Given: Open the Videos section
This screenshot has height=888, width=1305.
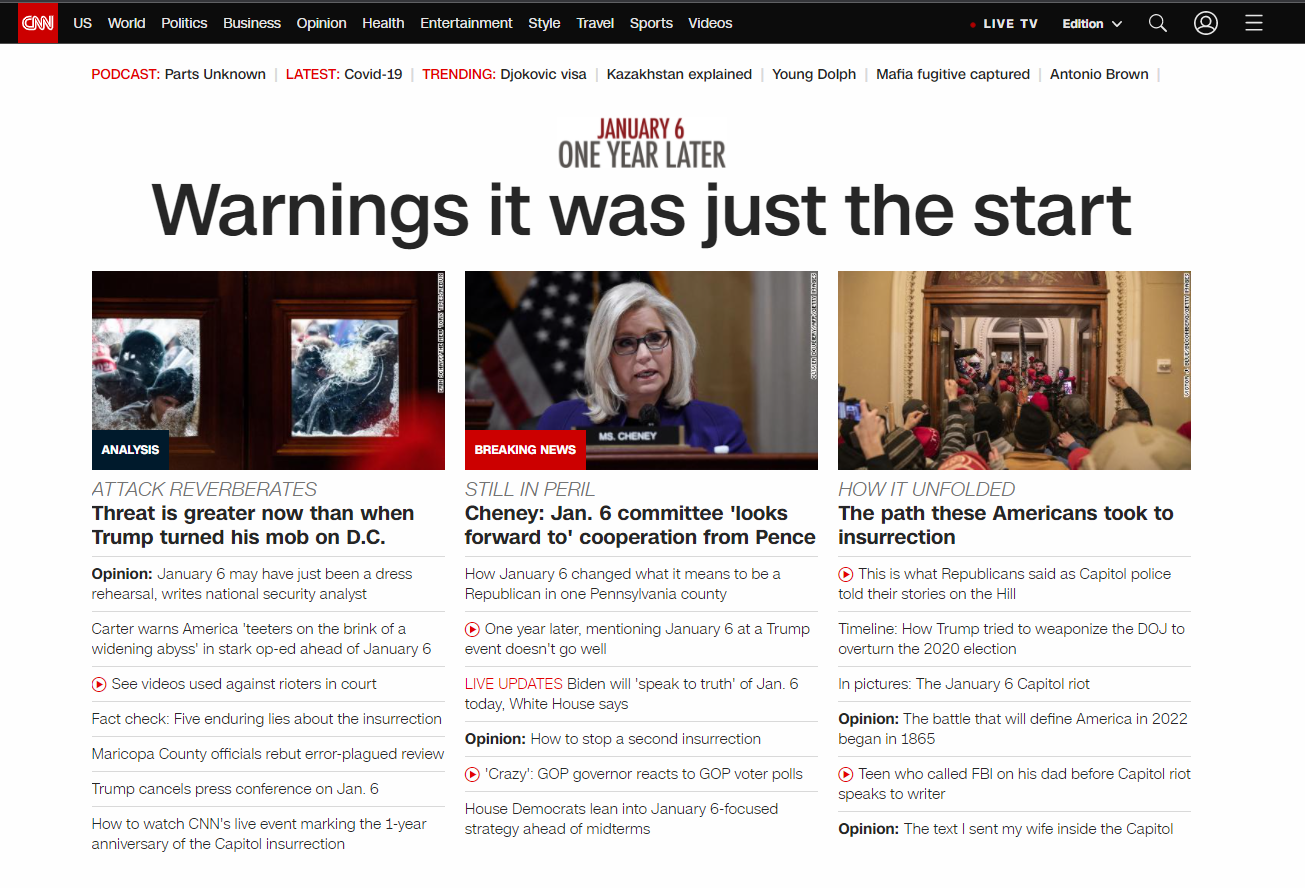Looking at the screenshot, I should click(x=710, y=23).
